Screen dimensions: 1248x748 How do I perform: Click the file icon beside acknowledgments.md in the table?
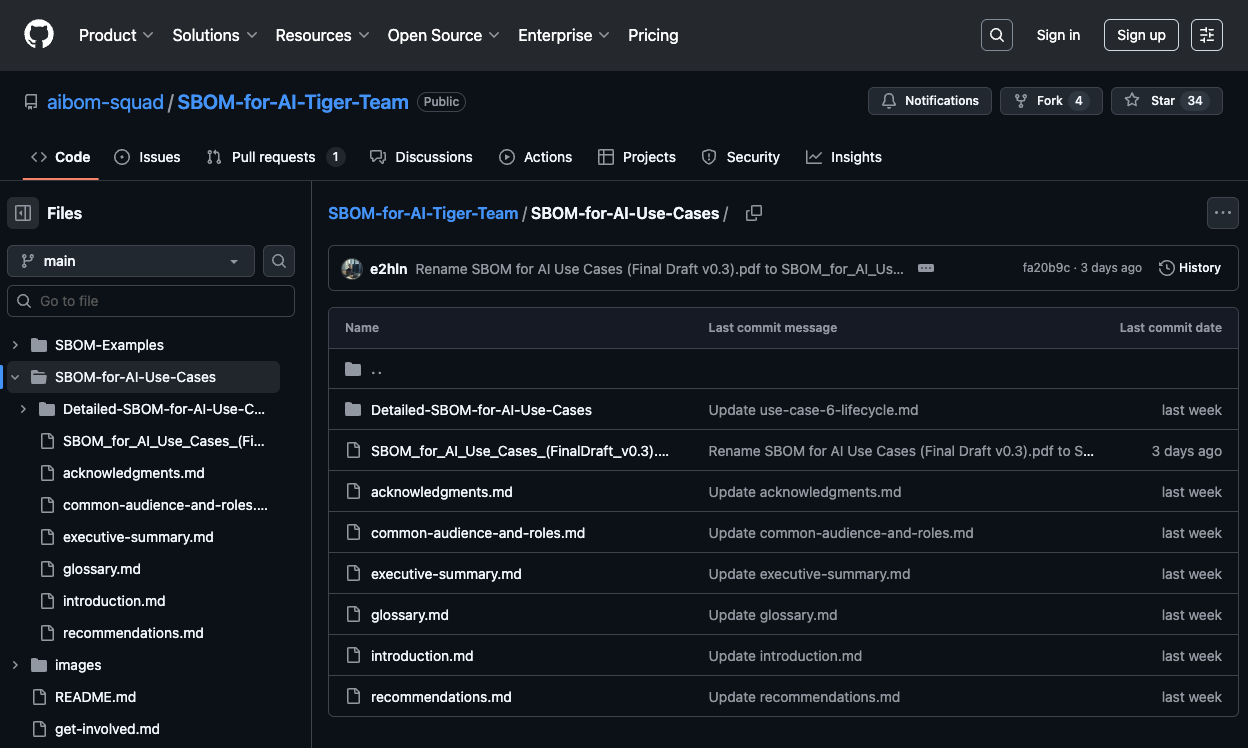tap(353, 492)
